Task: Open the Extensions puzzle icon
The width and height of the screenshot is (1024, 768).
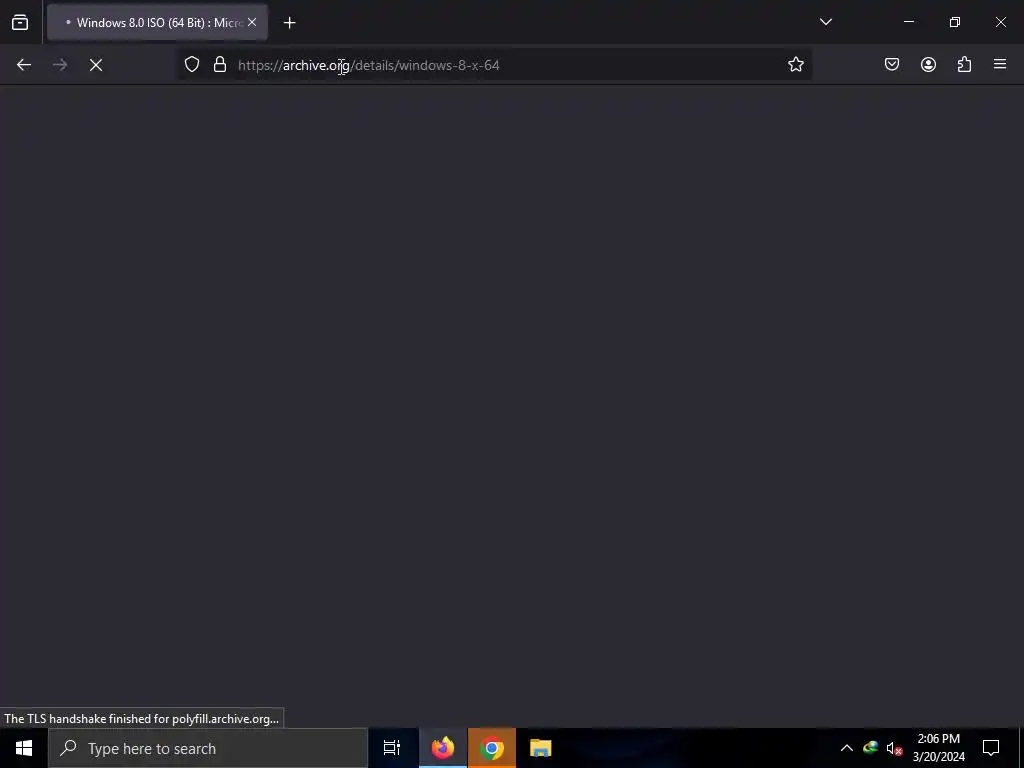Action: pos(964,65)
